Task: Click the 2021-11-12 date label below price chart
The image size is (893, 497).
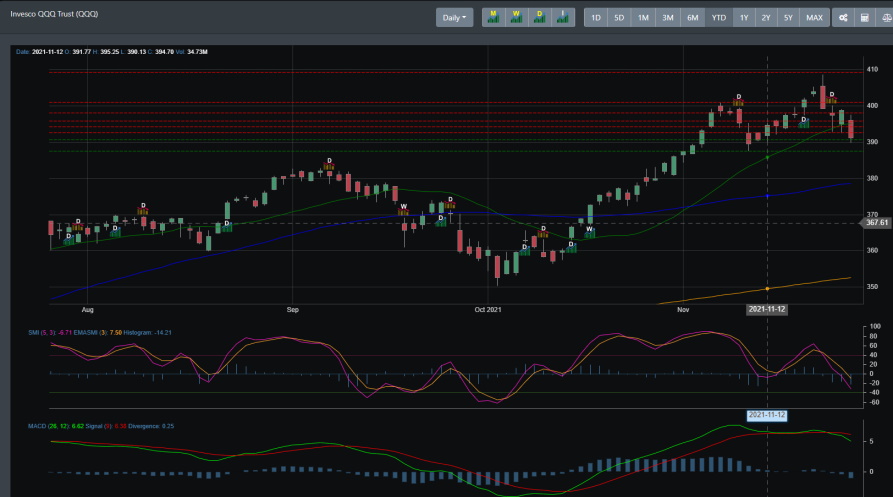Action: (x=767, y=309)
